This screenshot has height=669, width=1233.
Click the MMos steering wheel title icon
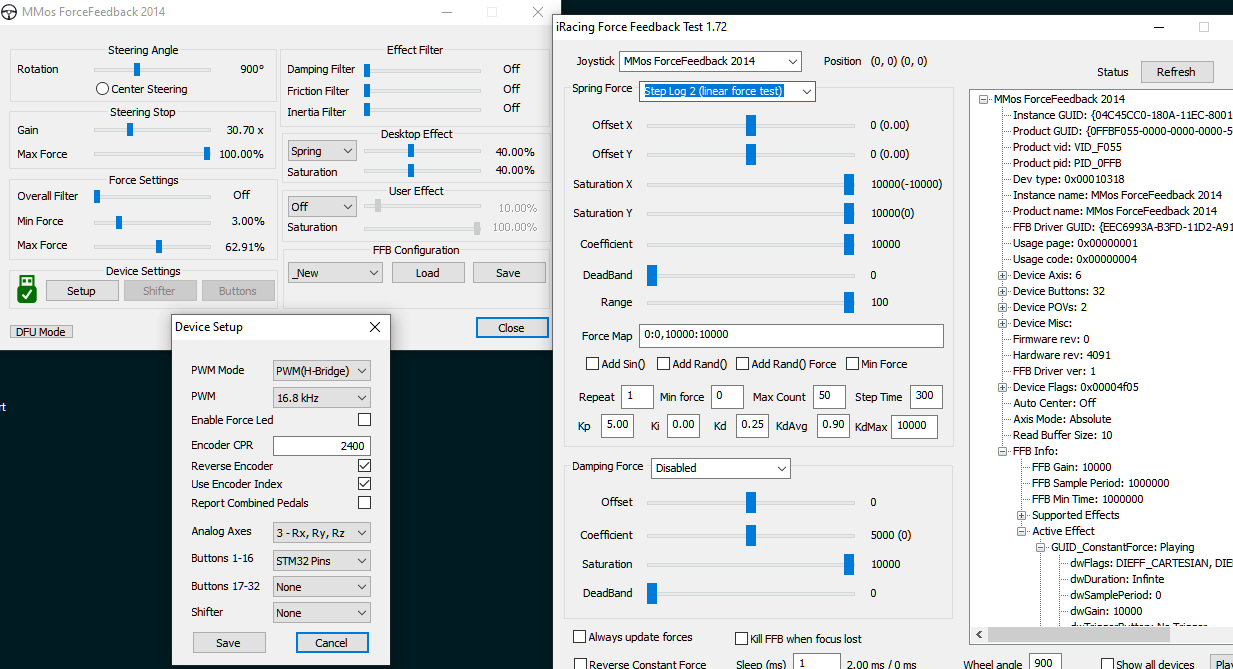(11, 12)
